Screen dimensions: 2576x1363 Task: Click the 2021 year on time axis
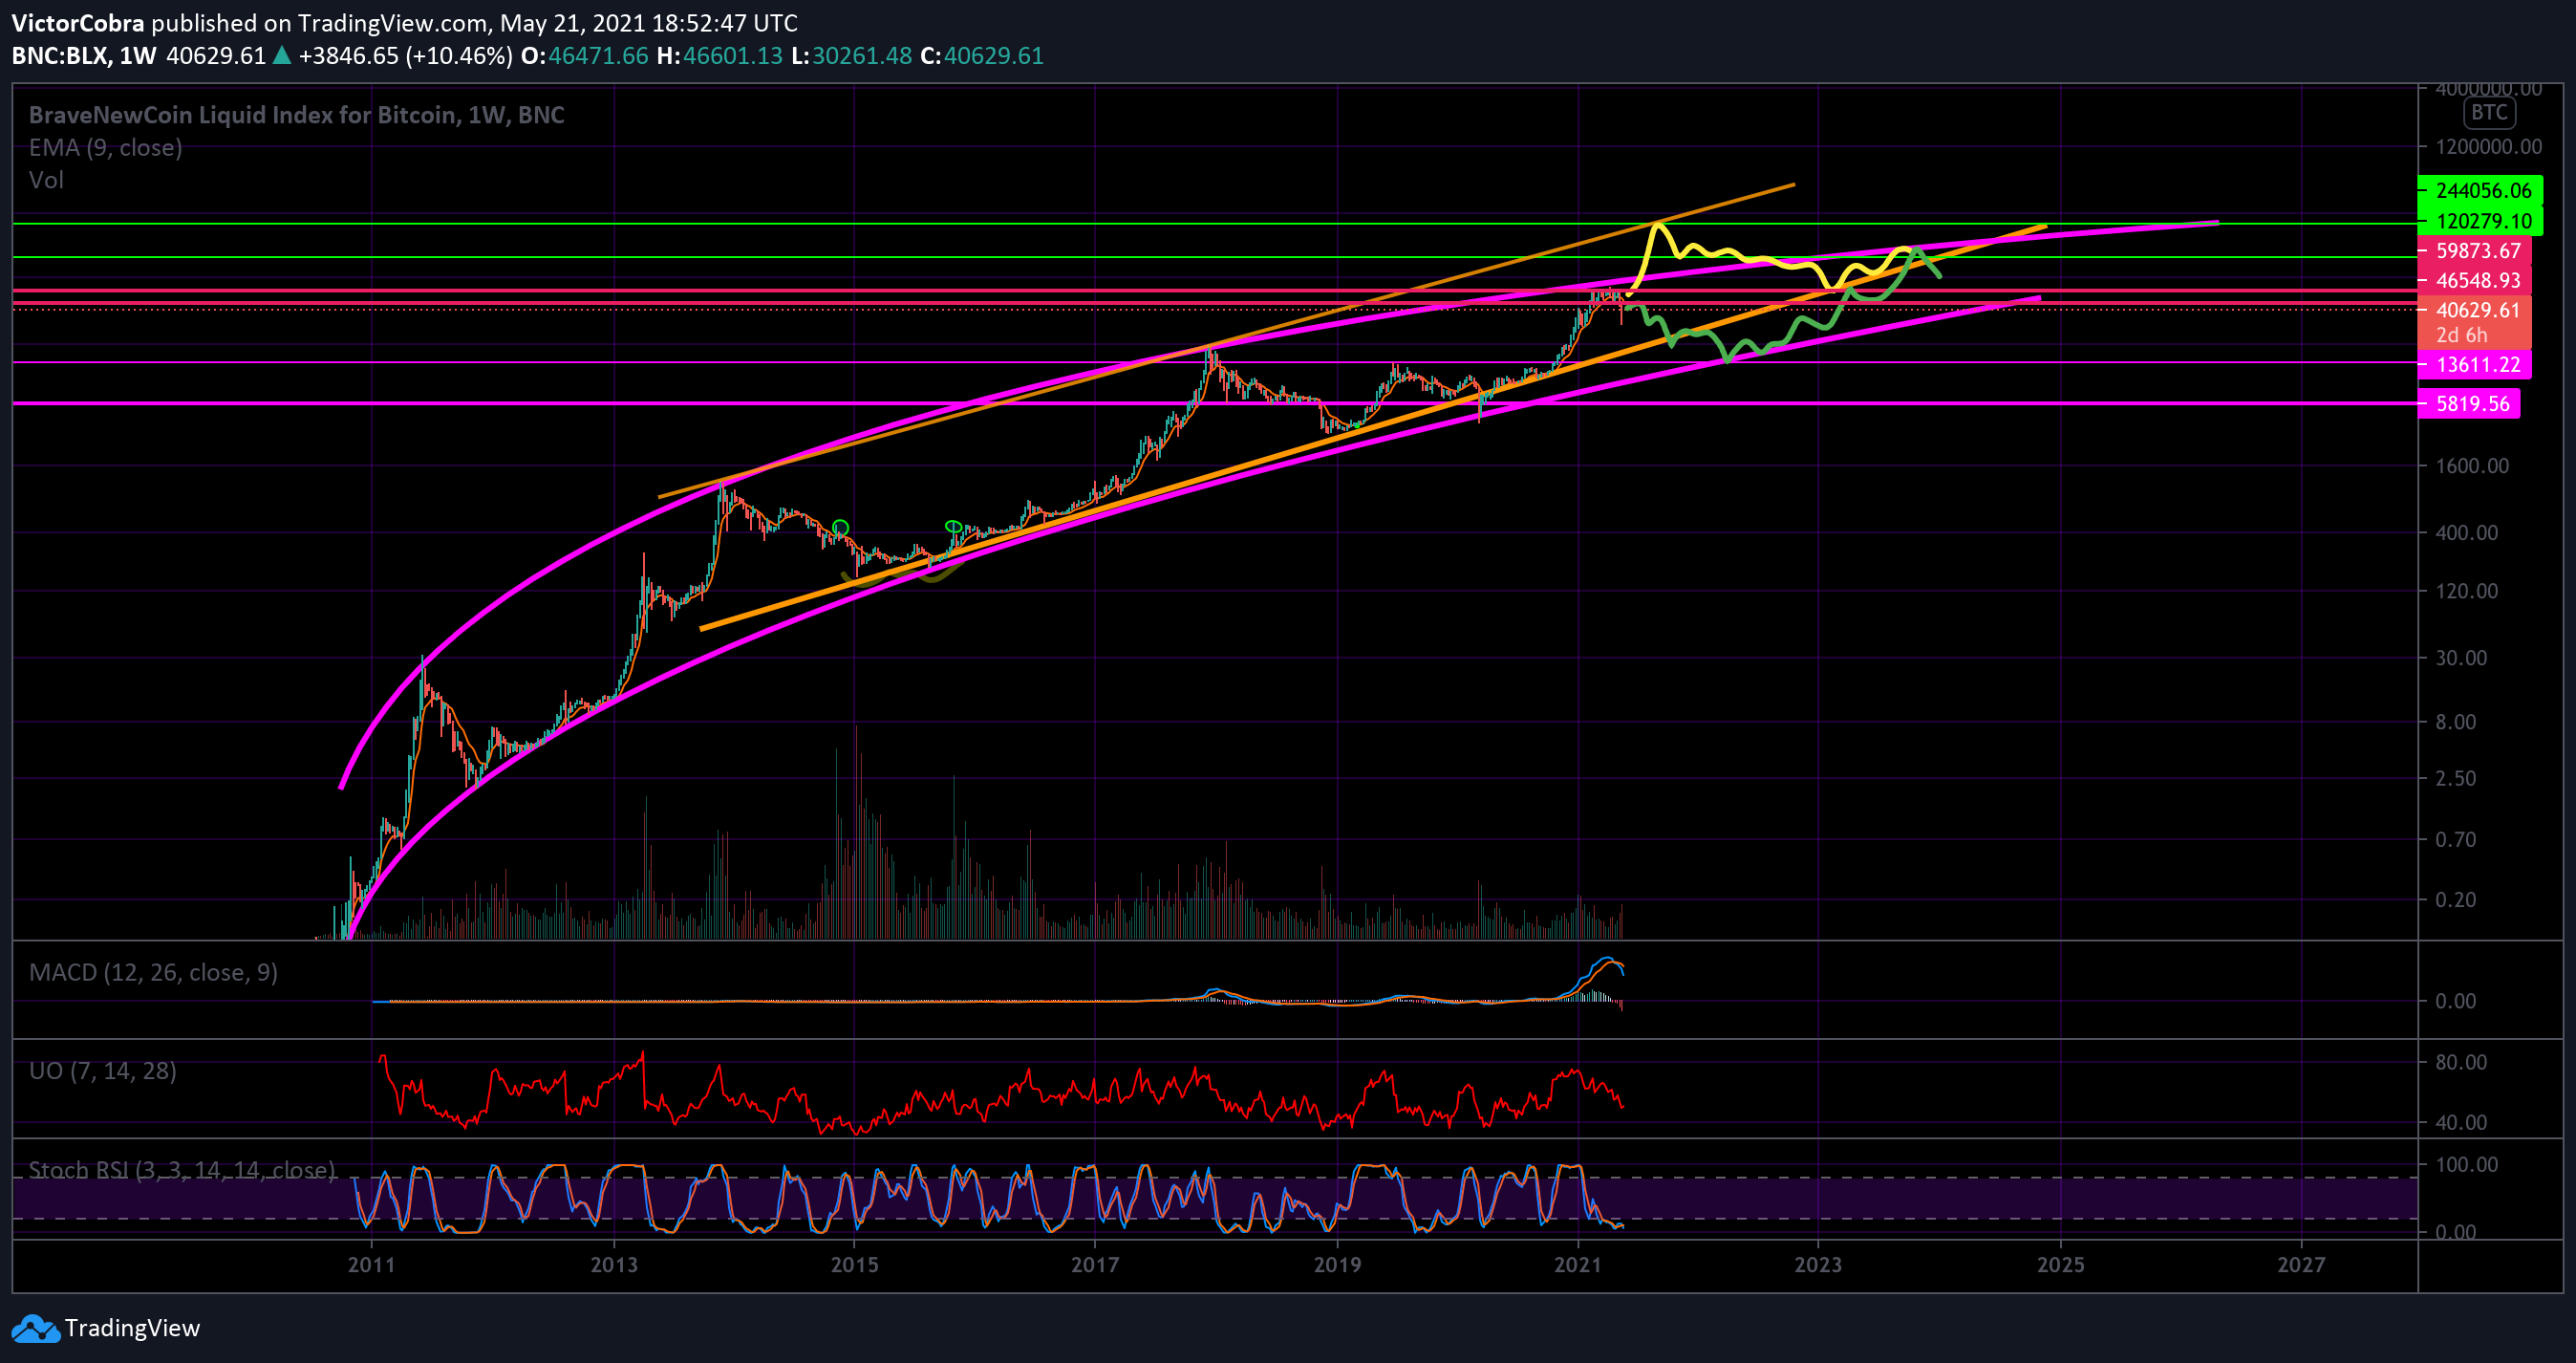1578,1265
